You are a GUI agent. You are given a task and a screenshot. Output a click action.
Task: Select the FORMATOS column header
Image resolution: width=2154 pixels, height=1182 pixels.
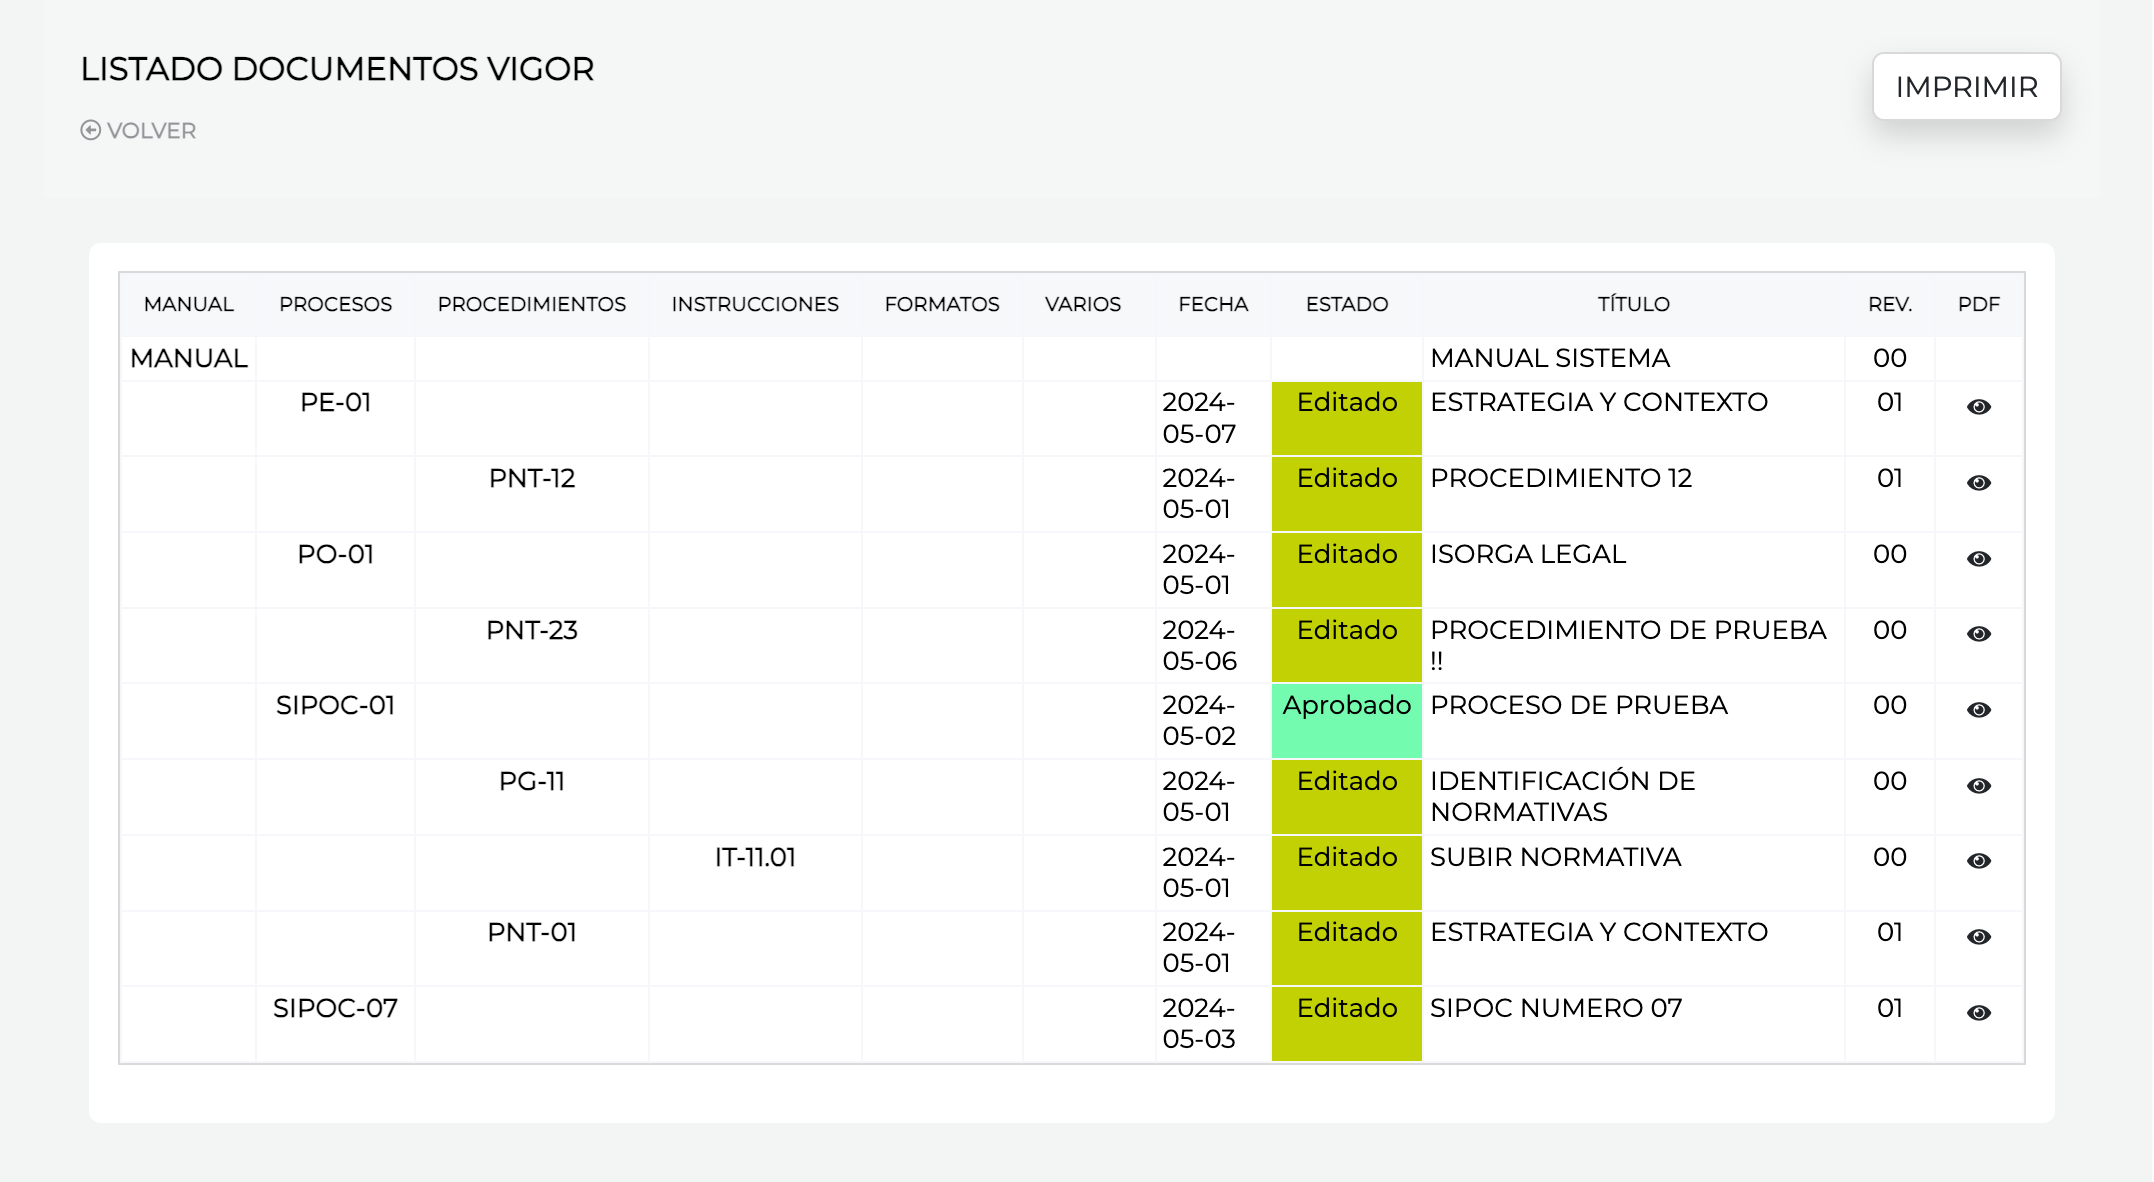[x=942, y=304]
